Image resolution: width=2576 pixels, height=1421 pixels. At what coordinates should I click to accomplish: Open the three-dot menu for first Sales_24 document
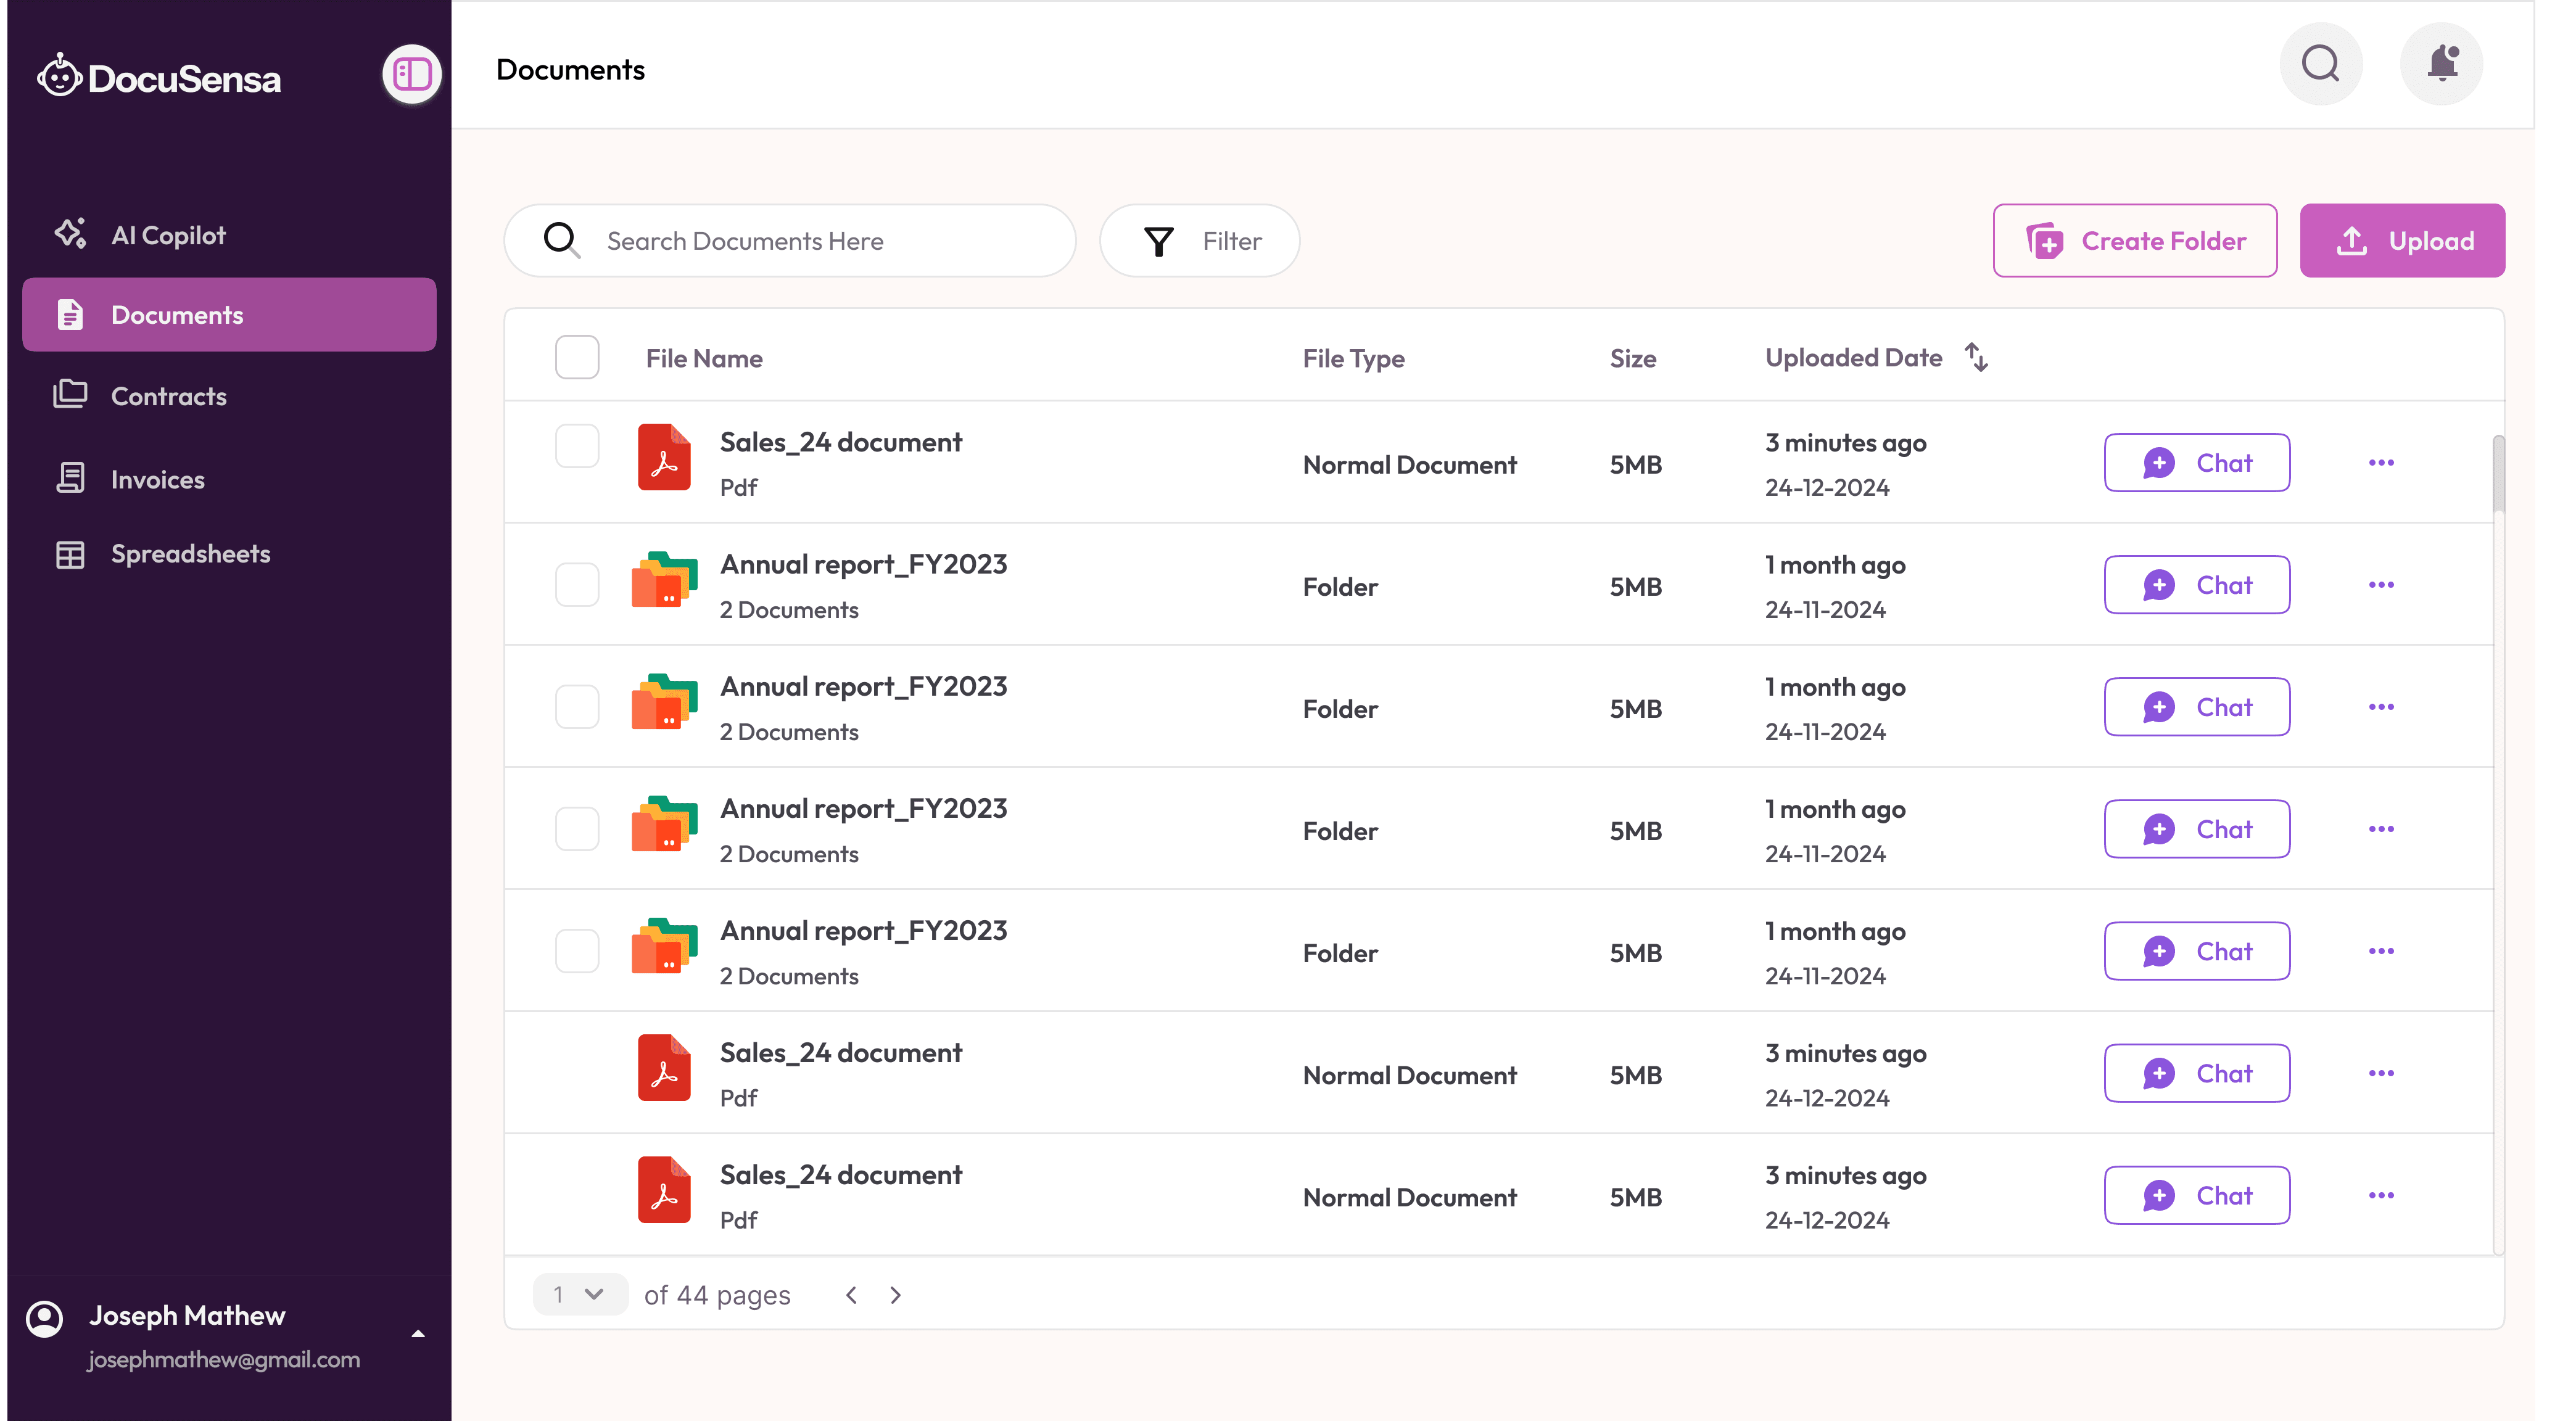[2381, 463]
